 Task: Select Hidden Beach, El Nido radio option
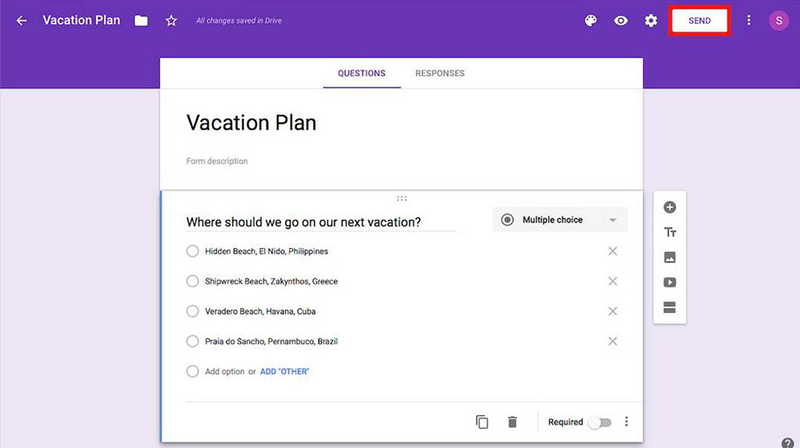pyautogui.click(x=193, y=251)
